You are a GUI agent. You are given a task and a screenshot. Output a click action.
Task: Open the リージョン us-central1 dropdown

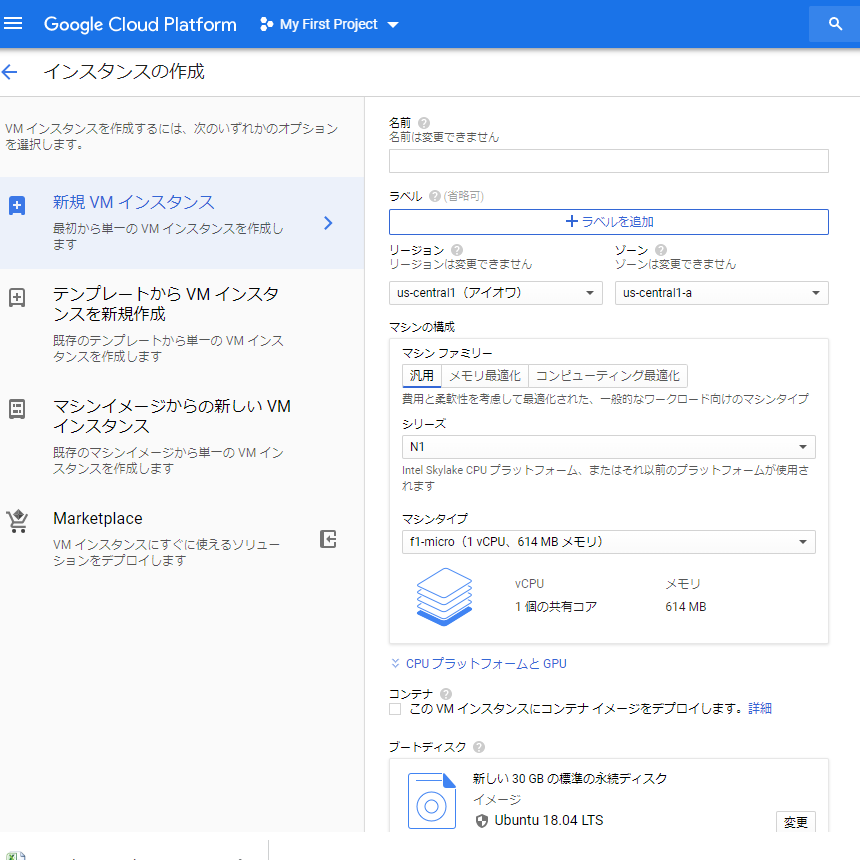496,293
